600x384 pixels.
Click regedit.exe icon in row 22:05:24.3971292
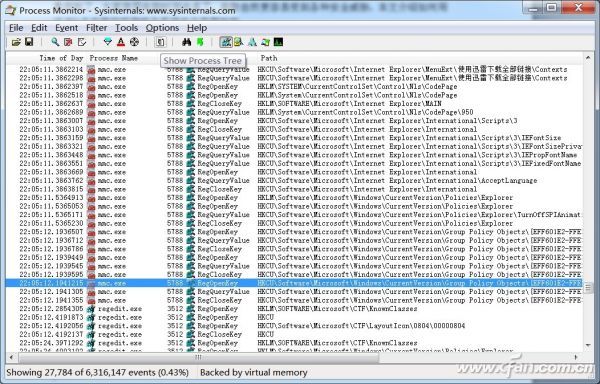[91, 343]
